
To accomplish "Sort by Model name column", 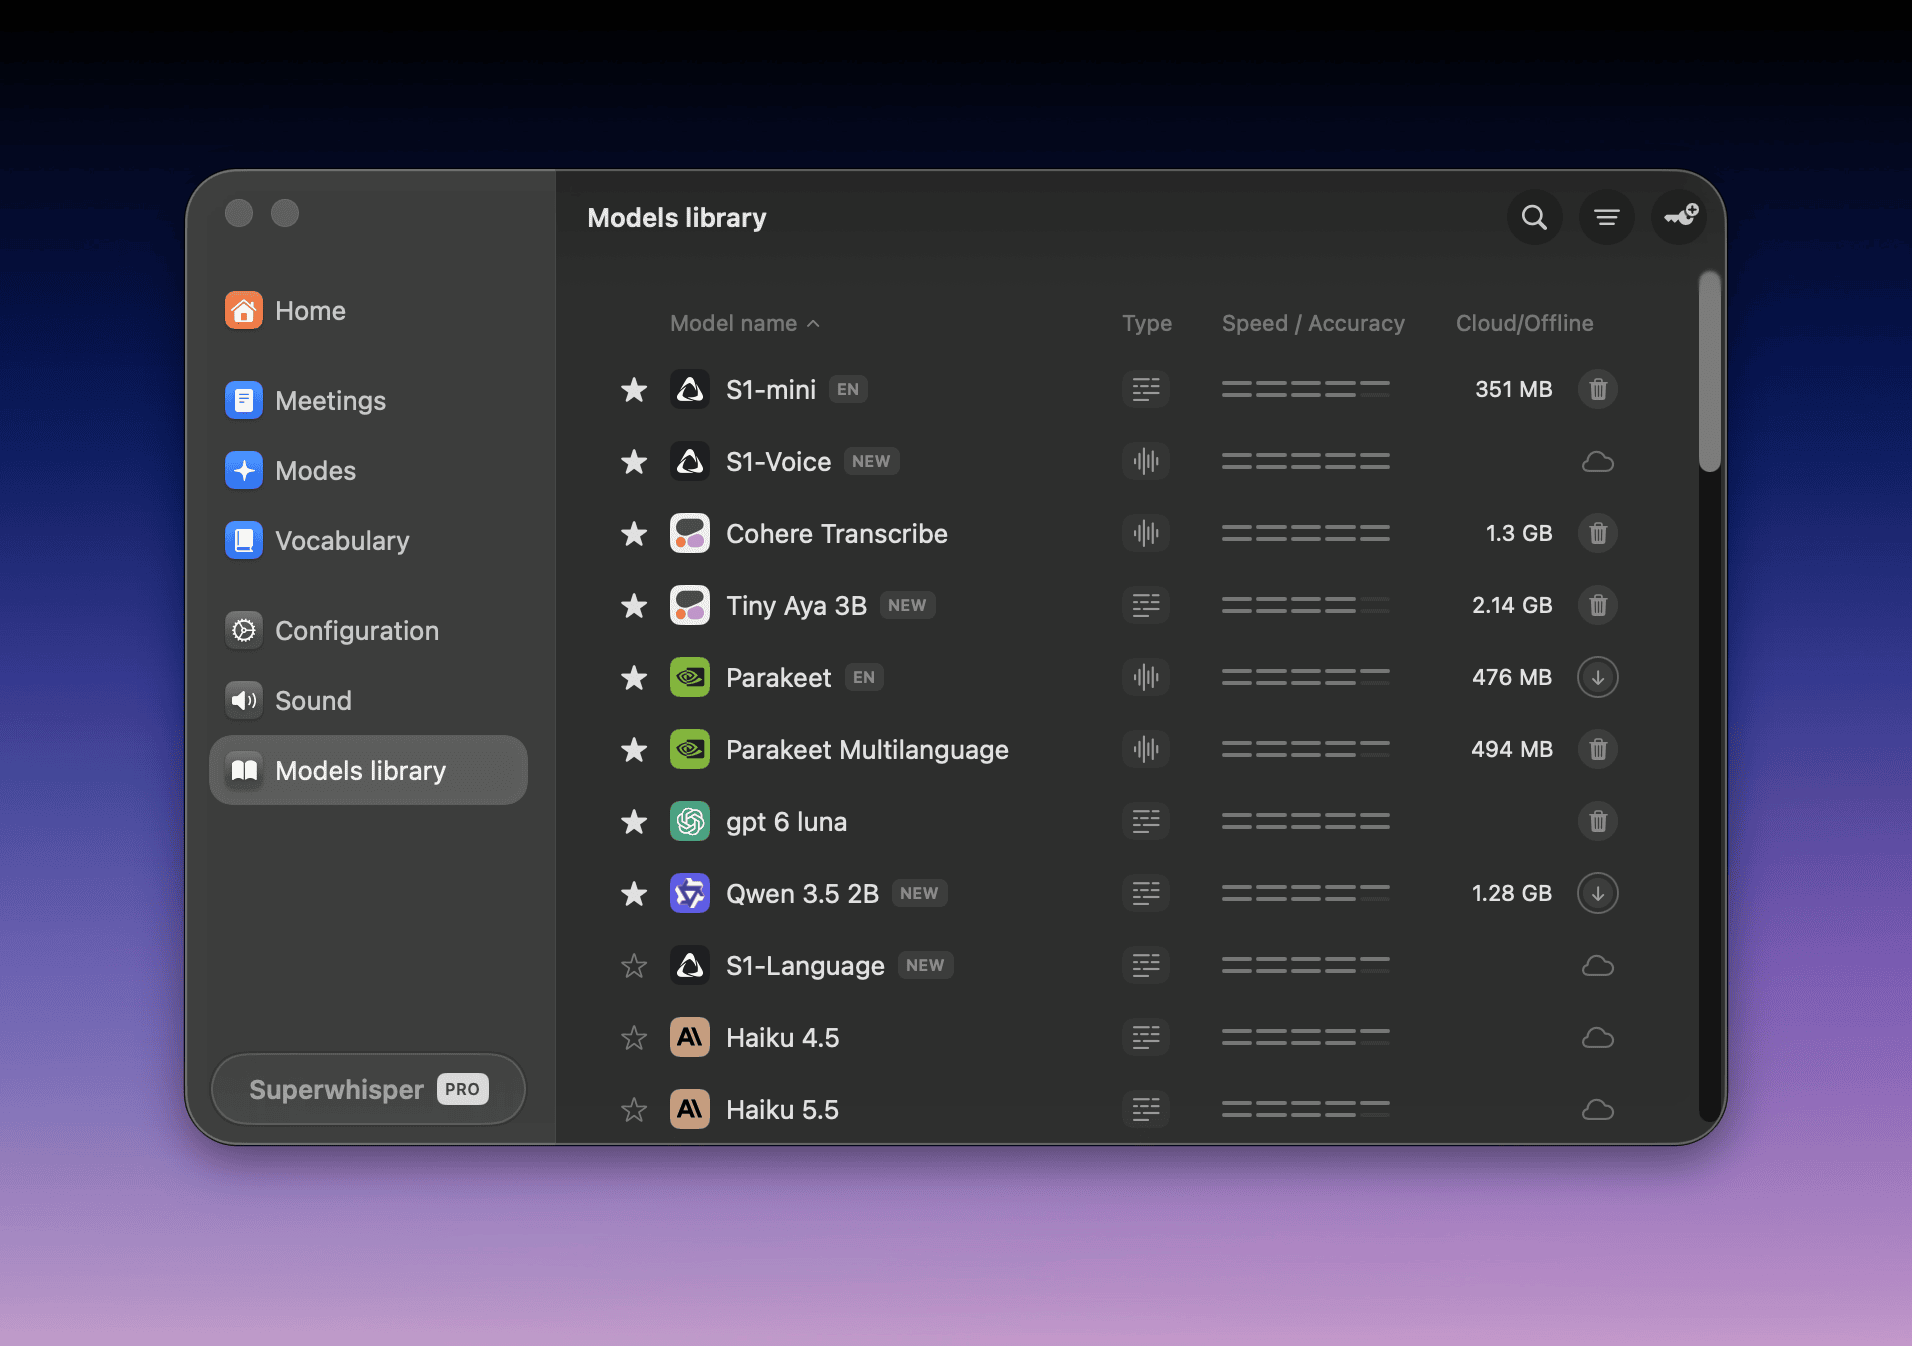I will coord(745,323).
